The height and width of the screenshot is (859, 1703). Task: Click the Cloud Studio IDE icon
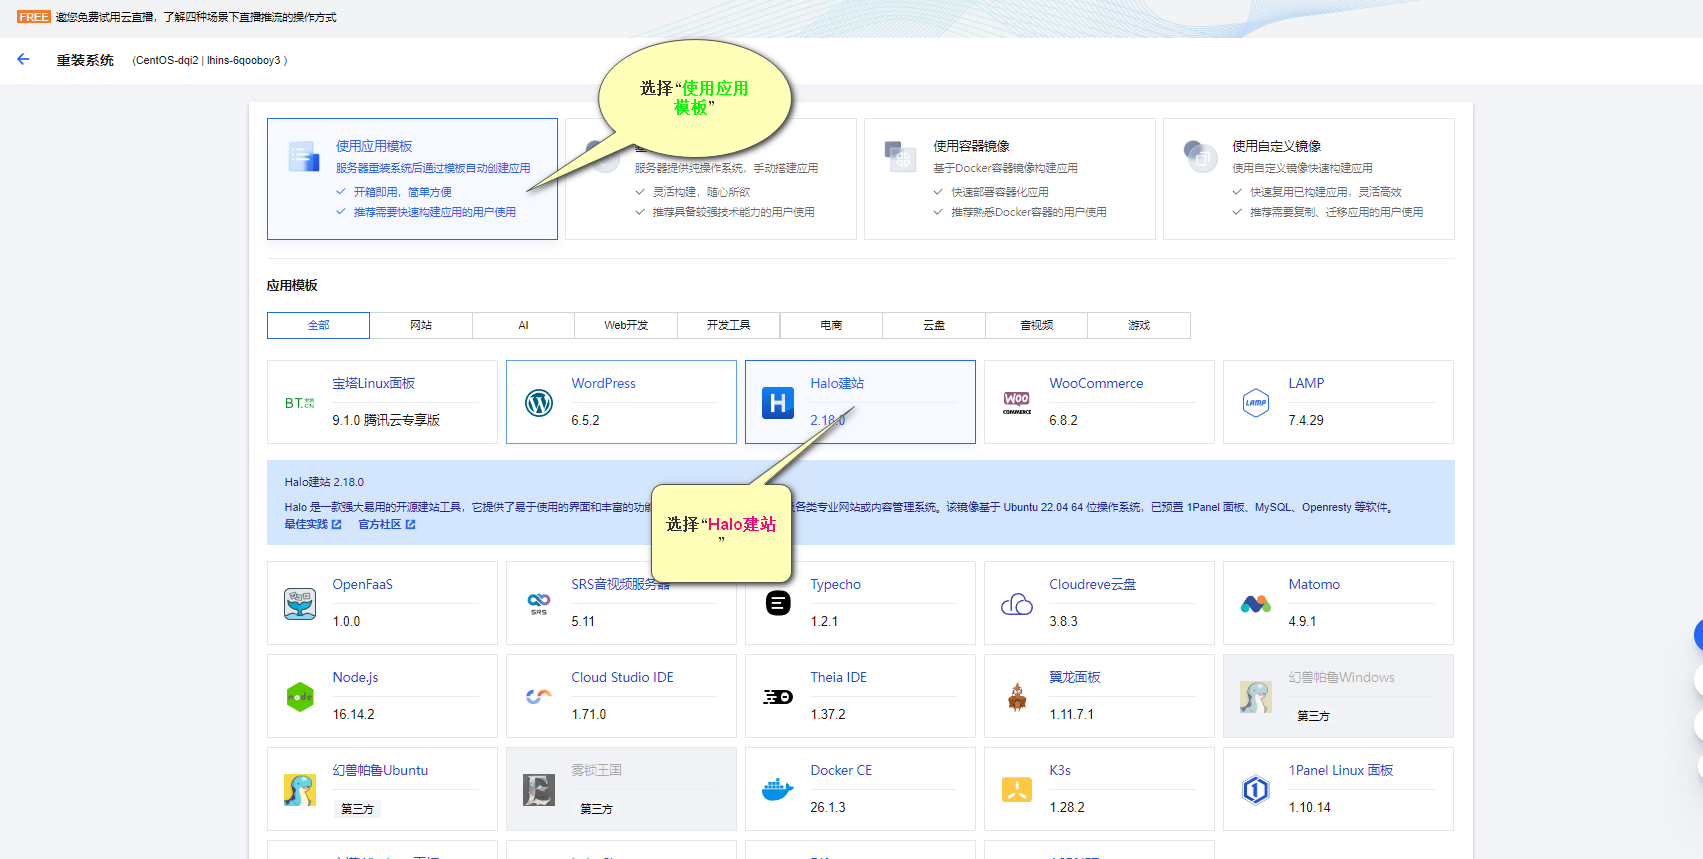click(x=539, y=696)
